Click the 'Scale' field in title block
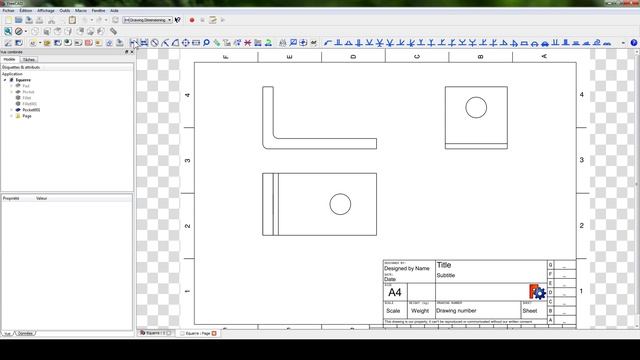 (x=393, y=311)
